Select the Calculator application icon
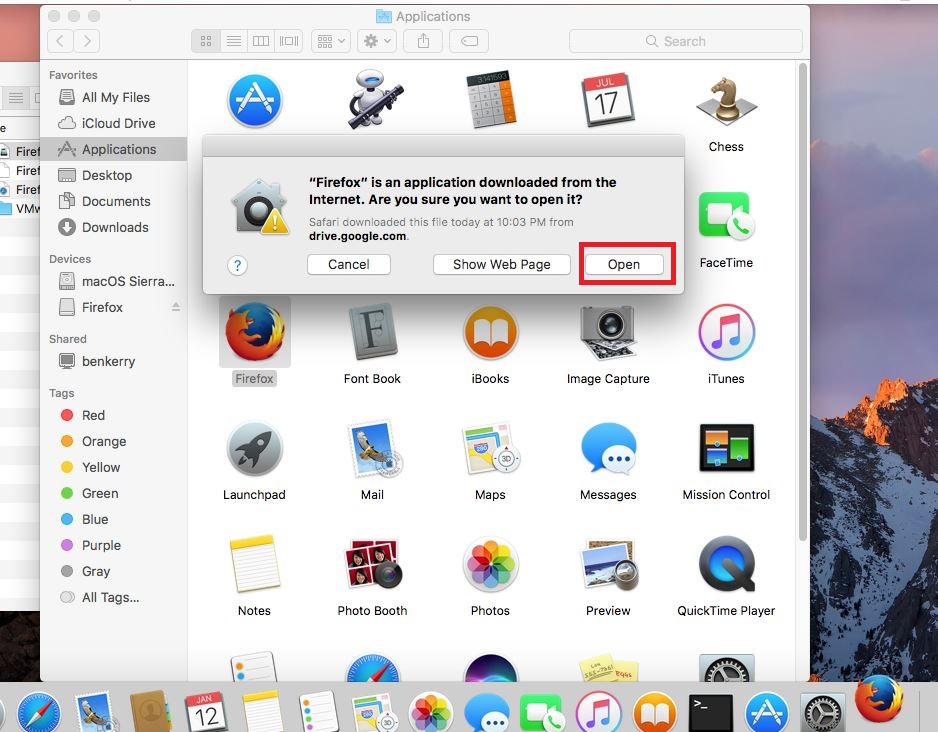The height and width of the screenshot is (732, 938). (491, 99)
